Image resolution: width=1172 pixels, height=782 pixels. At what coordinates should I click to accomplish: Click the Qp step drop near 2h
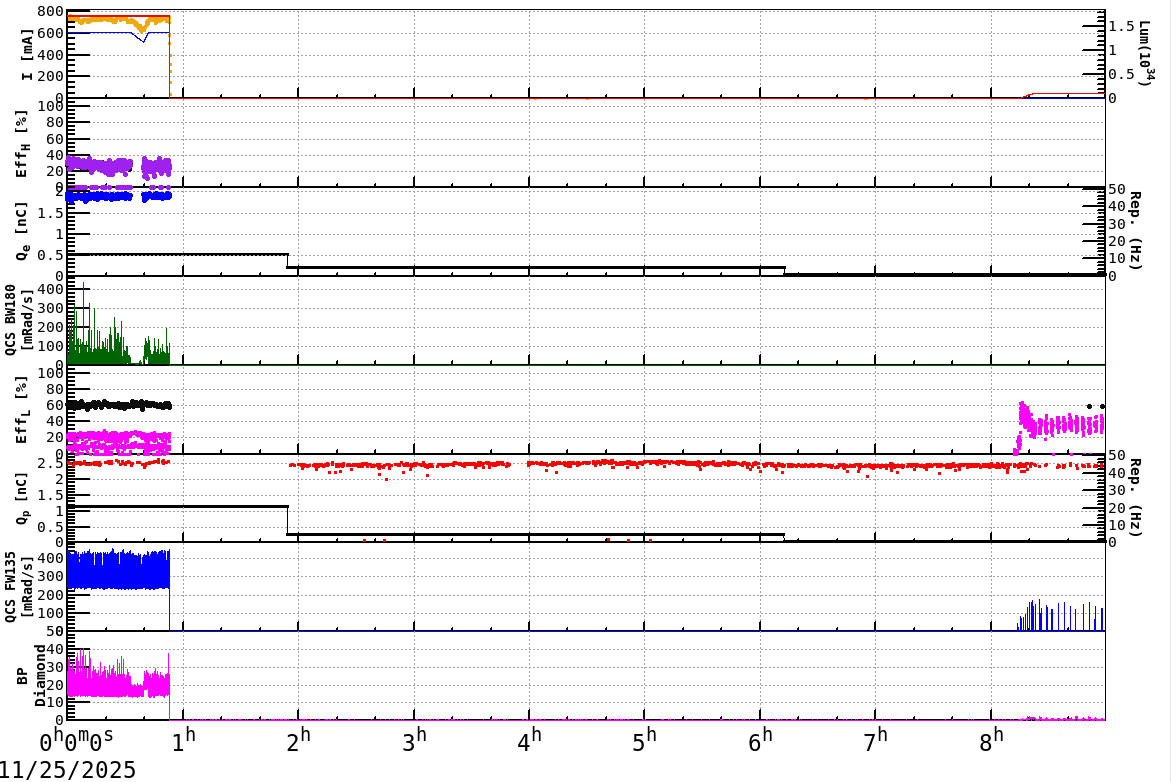288,520
